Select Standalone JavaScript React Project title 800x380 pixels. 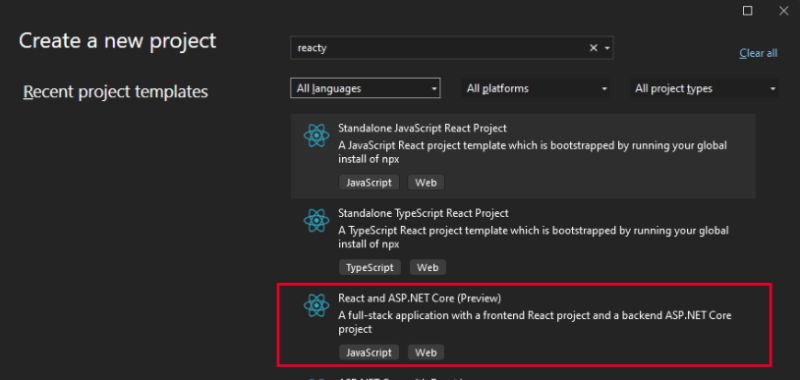pyautogui.click(x=422, y=128)
